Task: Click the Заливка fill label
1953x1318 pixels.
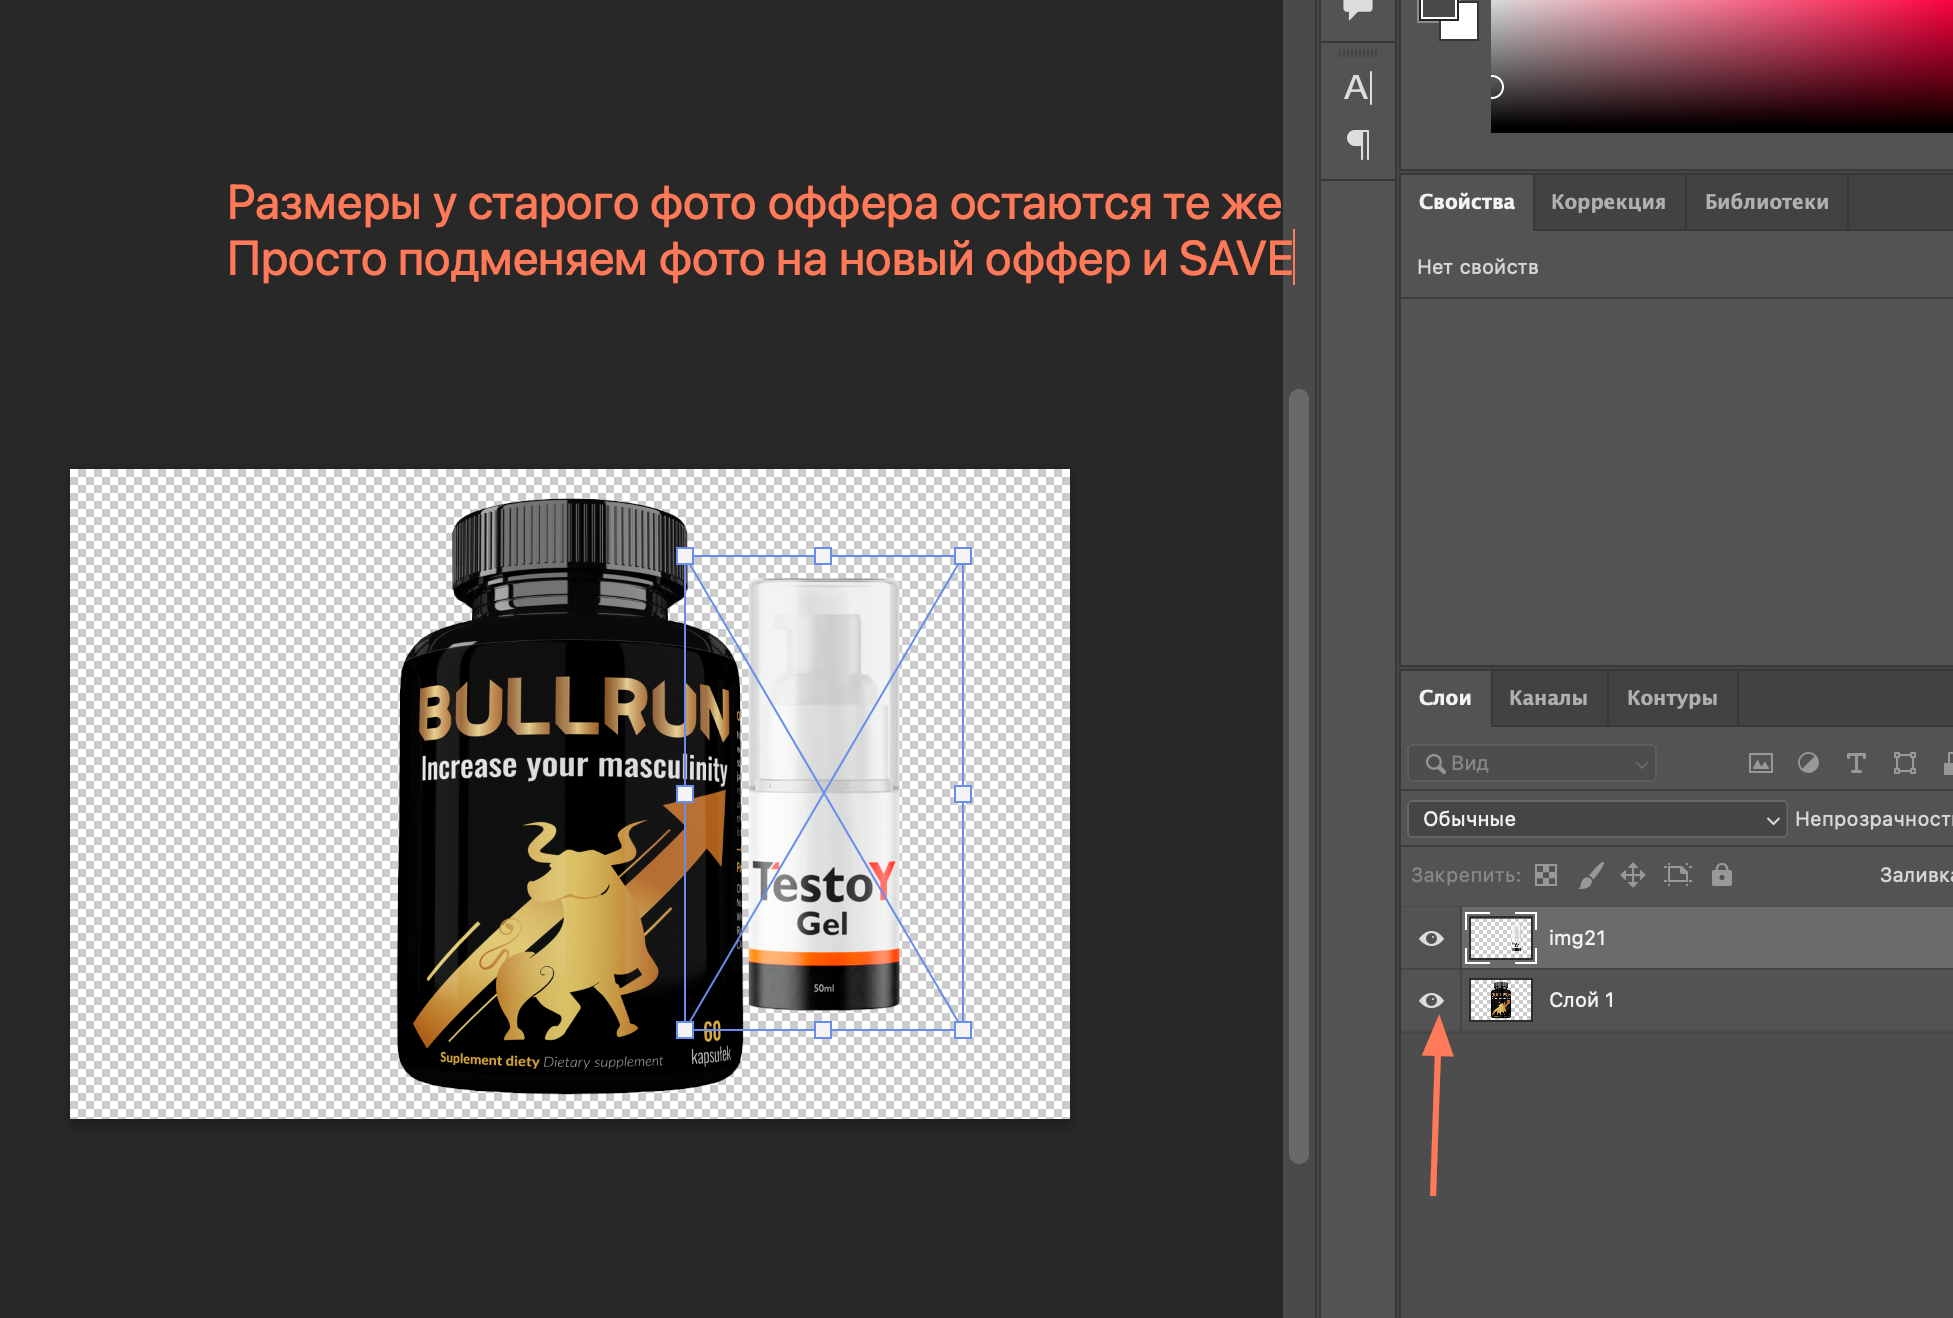Action: pyautogui.click(x=1915, y=875)
